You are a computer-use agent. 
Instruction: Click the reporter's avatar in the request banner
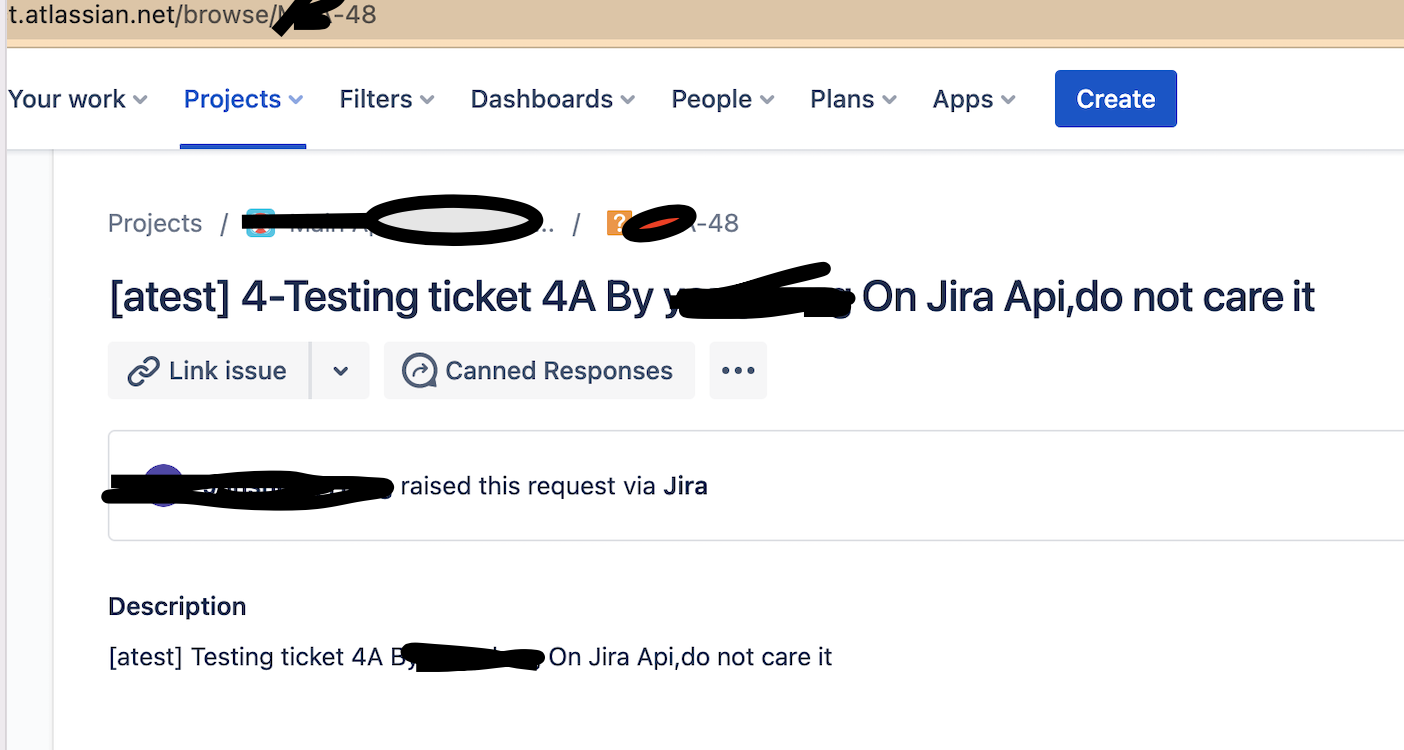pos(164,486)
